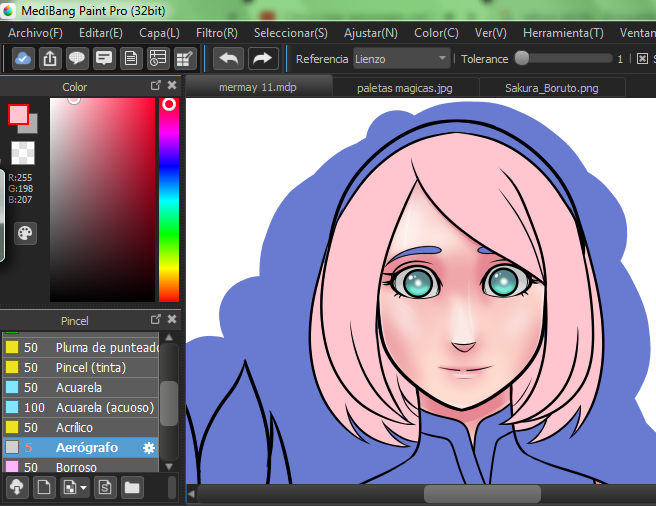Image resolution: width=656 pixels, height=506 pixels.
Task: Open the Seleccionar(S) menu
Action: (x=291, y=33)
